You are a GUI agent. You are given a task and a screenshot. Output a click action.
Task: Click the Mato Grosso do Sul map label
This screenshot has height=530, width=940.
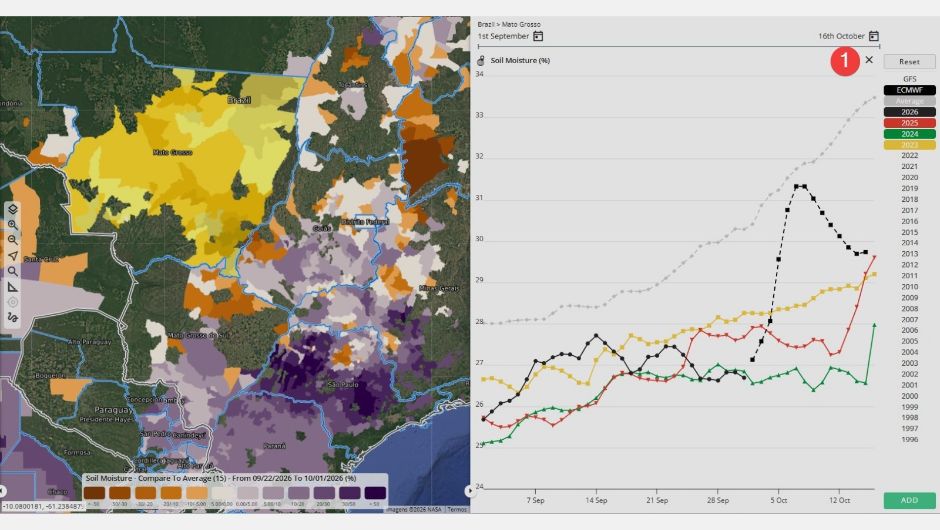[197, 335]
